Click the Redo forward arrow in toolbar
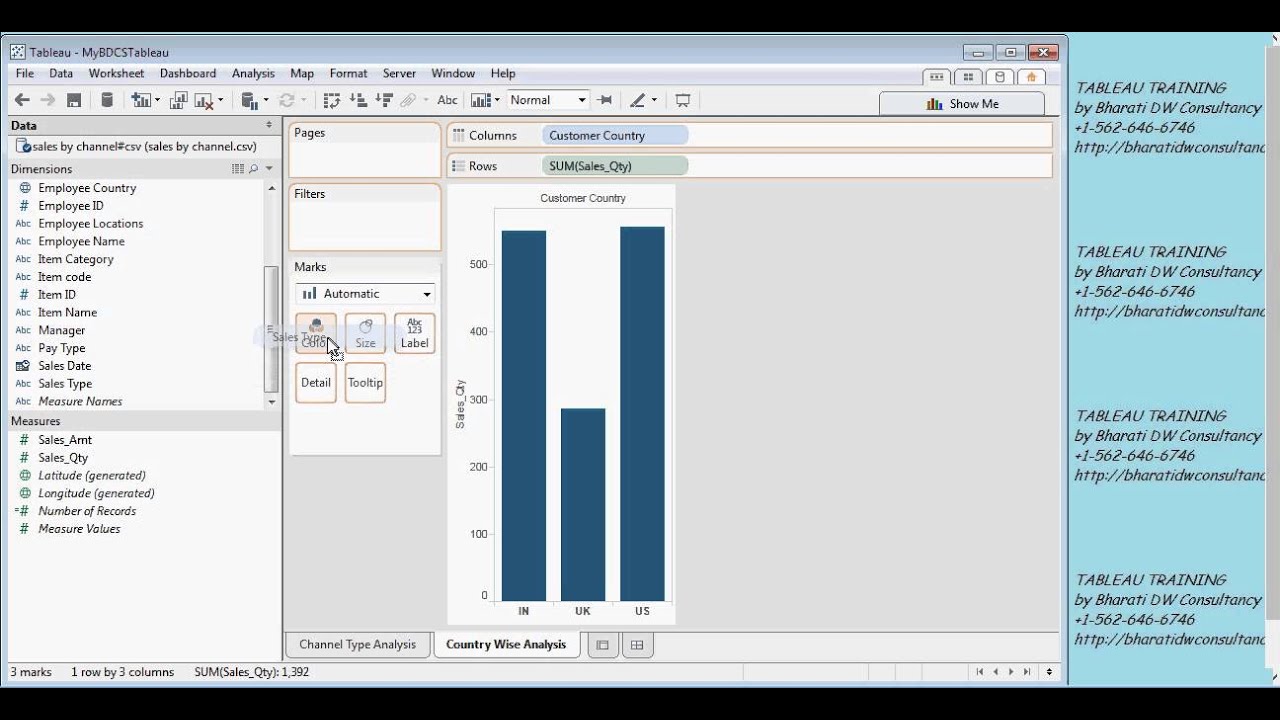 (47, 100)
